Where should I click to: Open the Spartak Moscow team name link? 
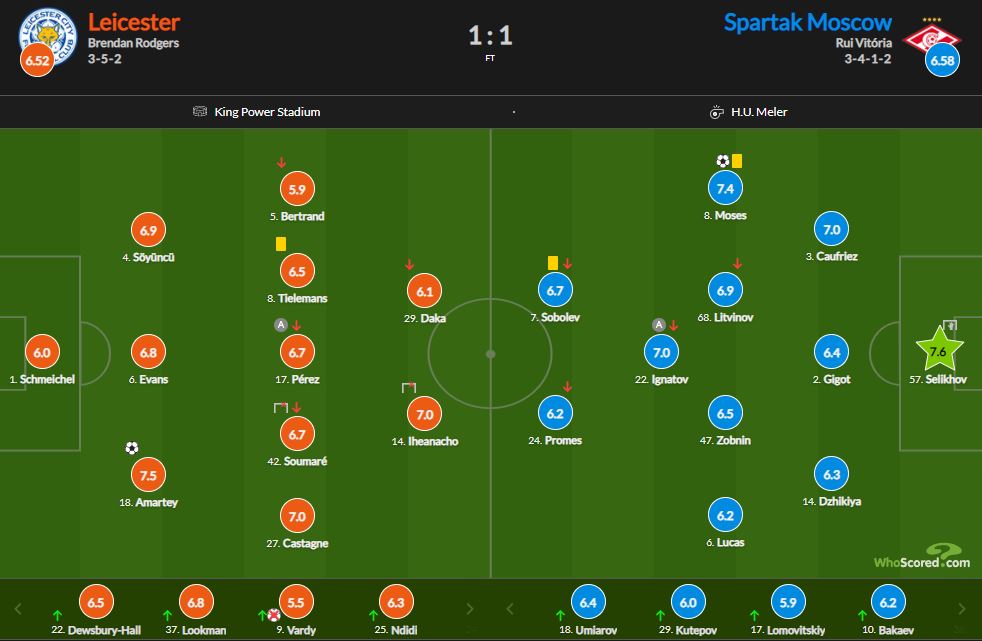(807, 22)
